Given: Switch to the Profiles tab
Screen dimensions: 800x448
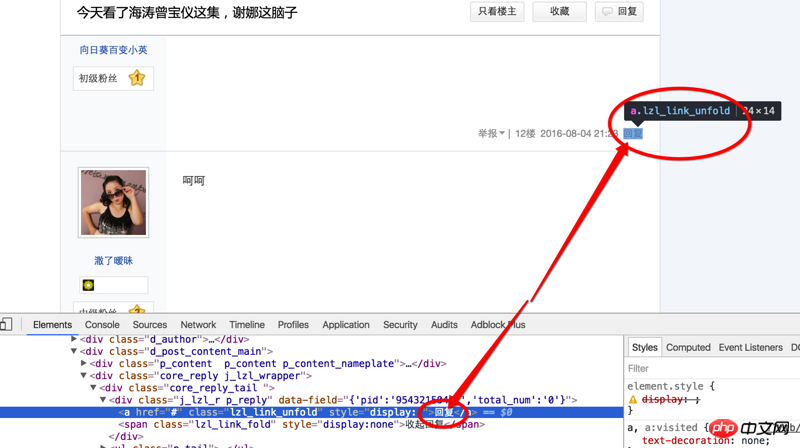Looking at the screenshot, I should [x=293, y=325].
